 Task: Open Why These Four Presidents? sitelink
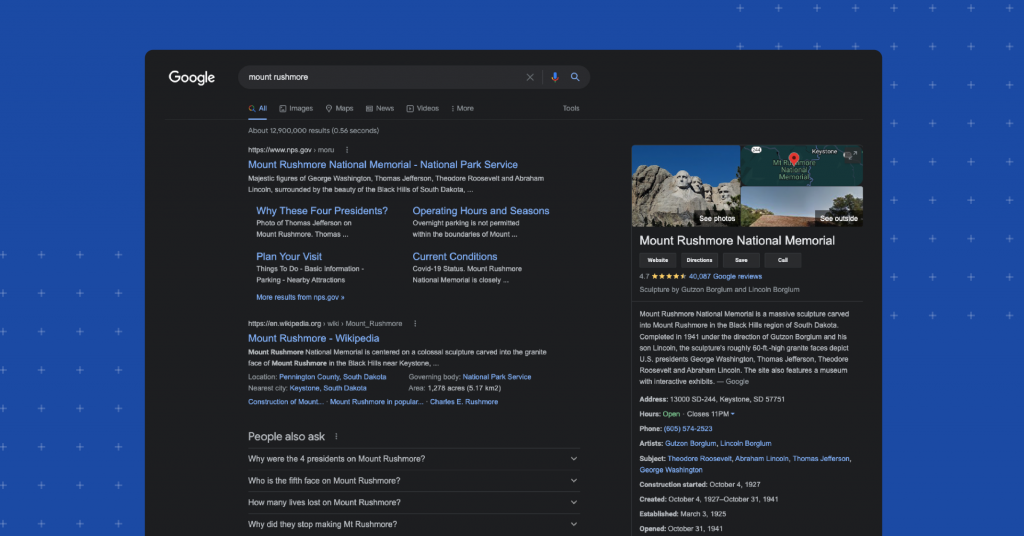click(322, 211)
